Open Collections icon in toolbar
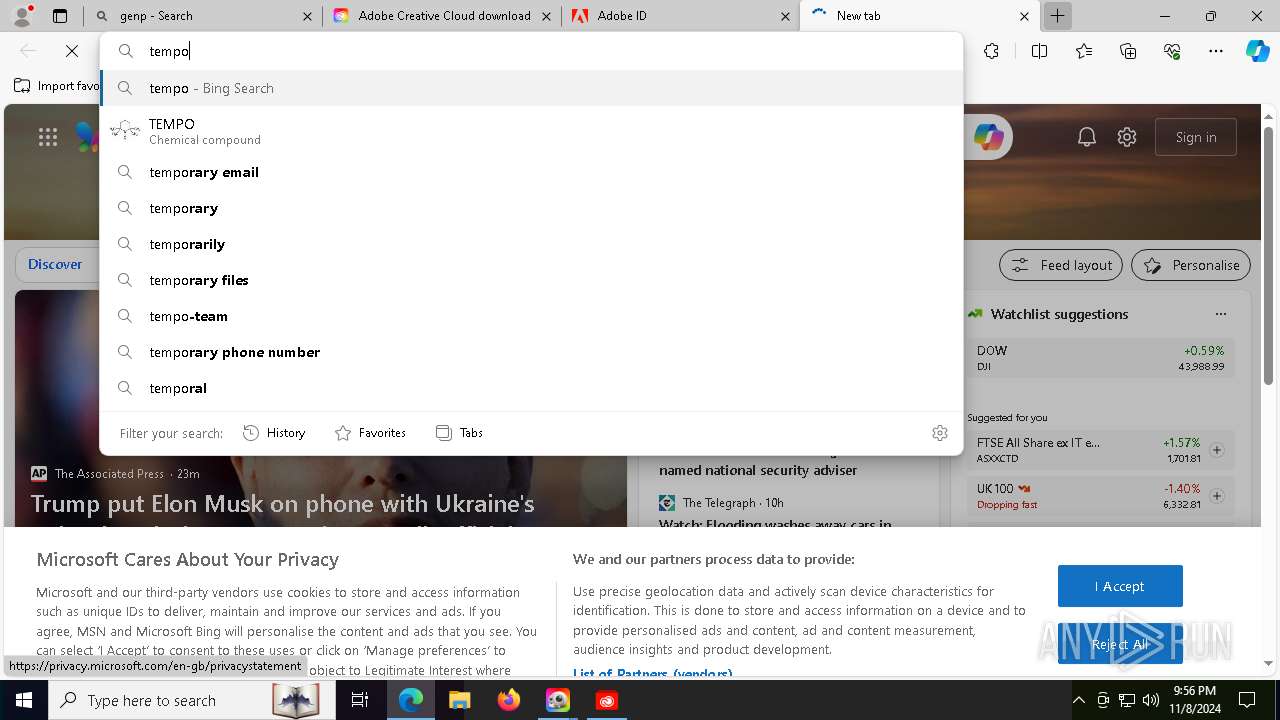Screen dimensions: 1280x720 point(1128,51)
